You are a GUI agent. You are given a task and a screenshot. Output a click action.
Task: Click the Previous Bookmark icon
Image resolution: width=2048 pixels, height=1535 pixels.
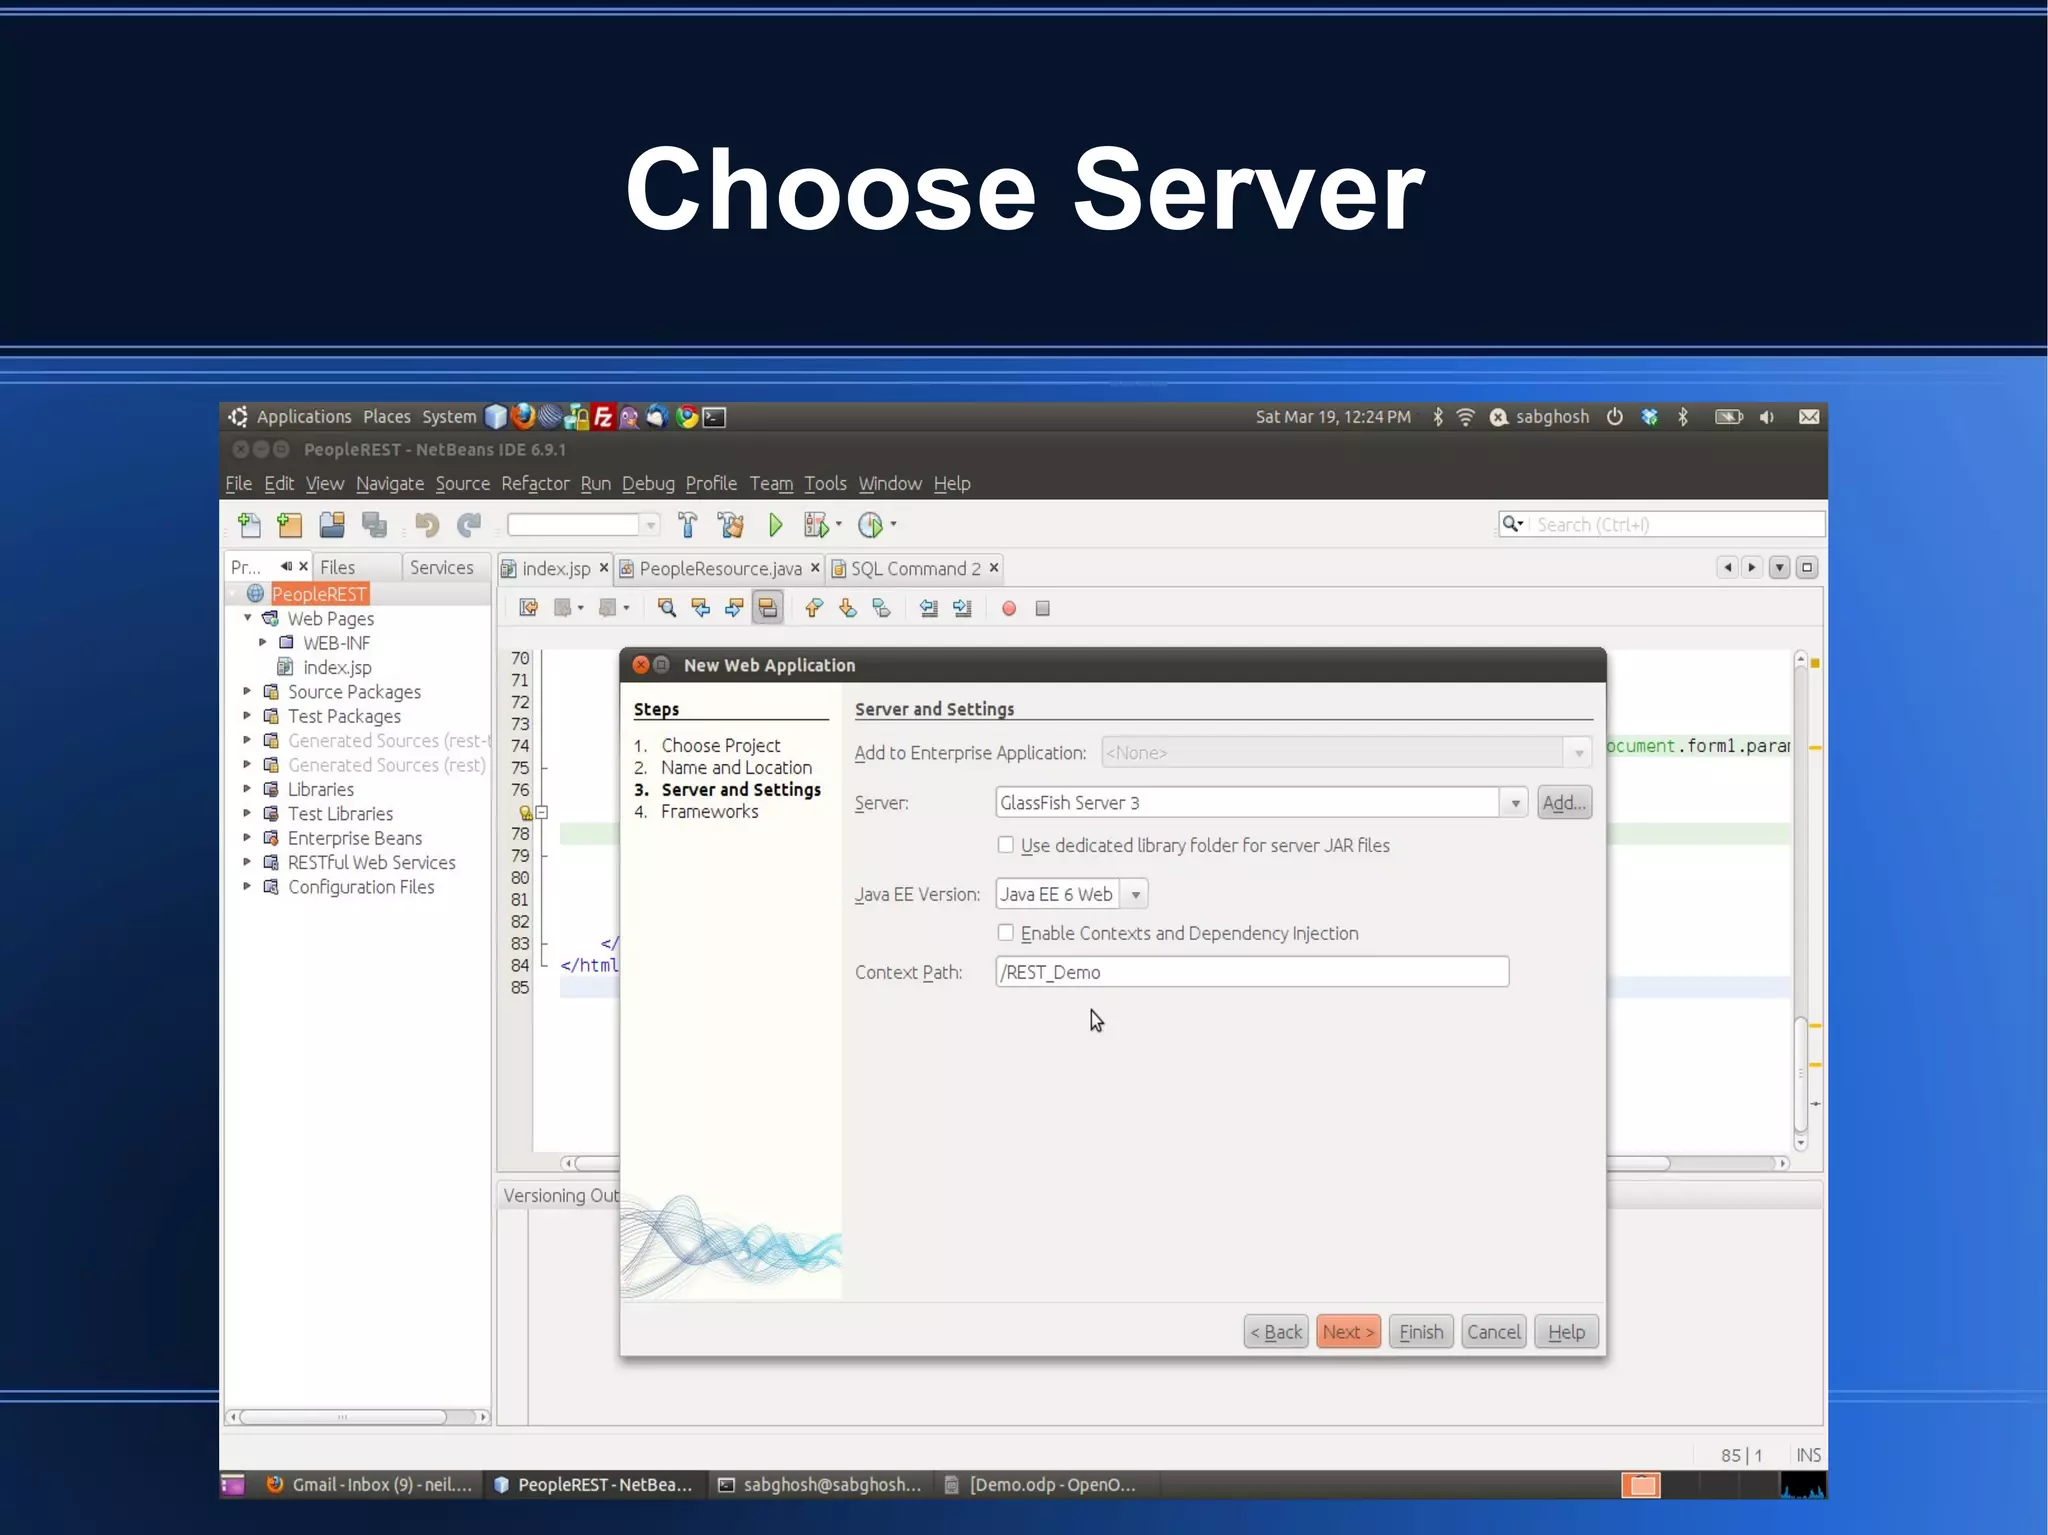click(814, 608)
